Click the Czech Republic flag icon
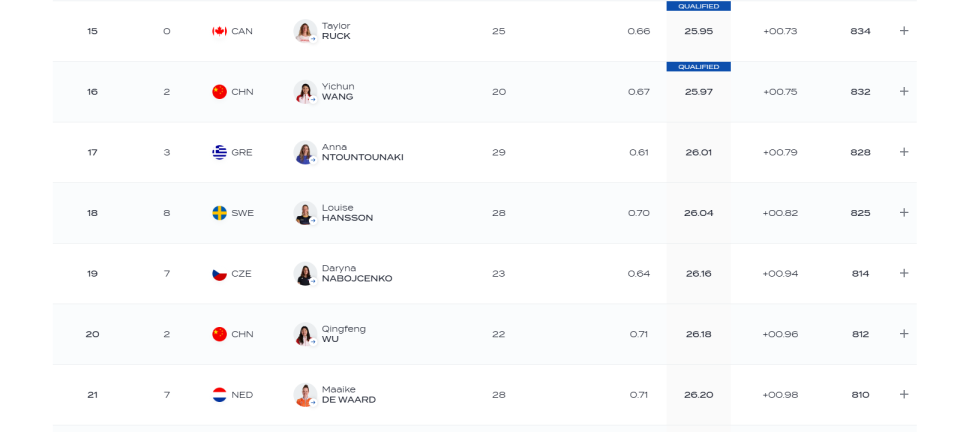This screenshot has height=432, width=960. coord(219,274)
